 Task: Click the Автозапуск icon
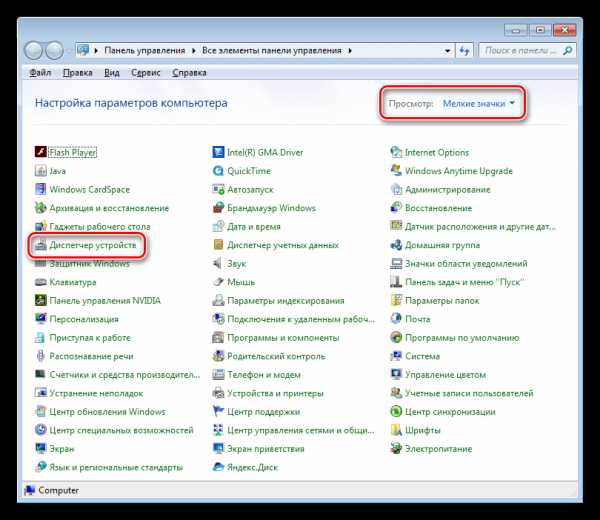click(218, 189)
